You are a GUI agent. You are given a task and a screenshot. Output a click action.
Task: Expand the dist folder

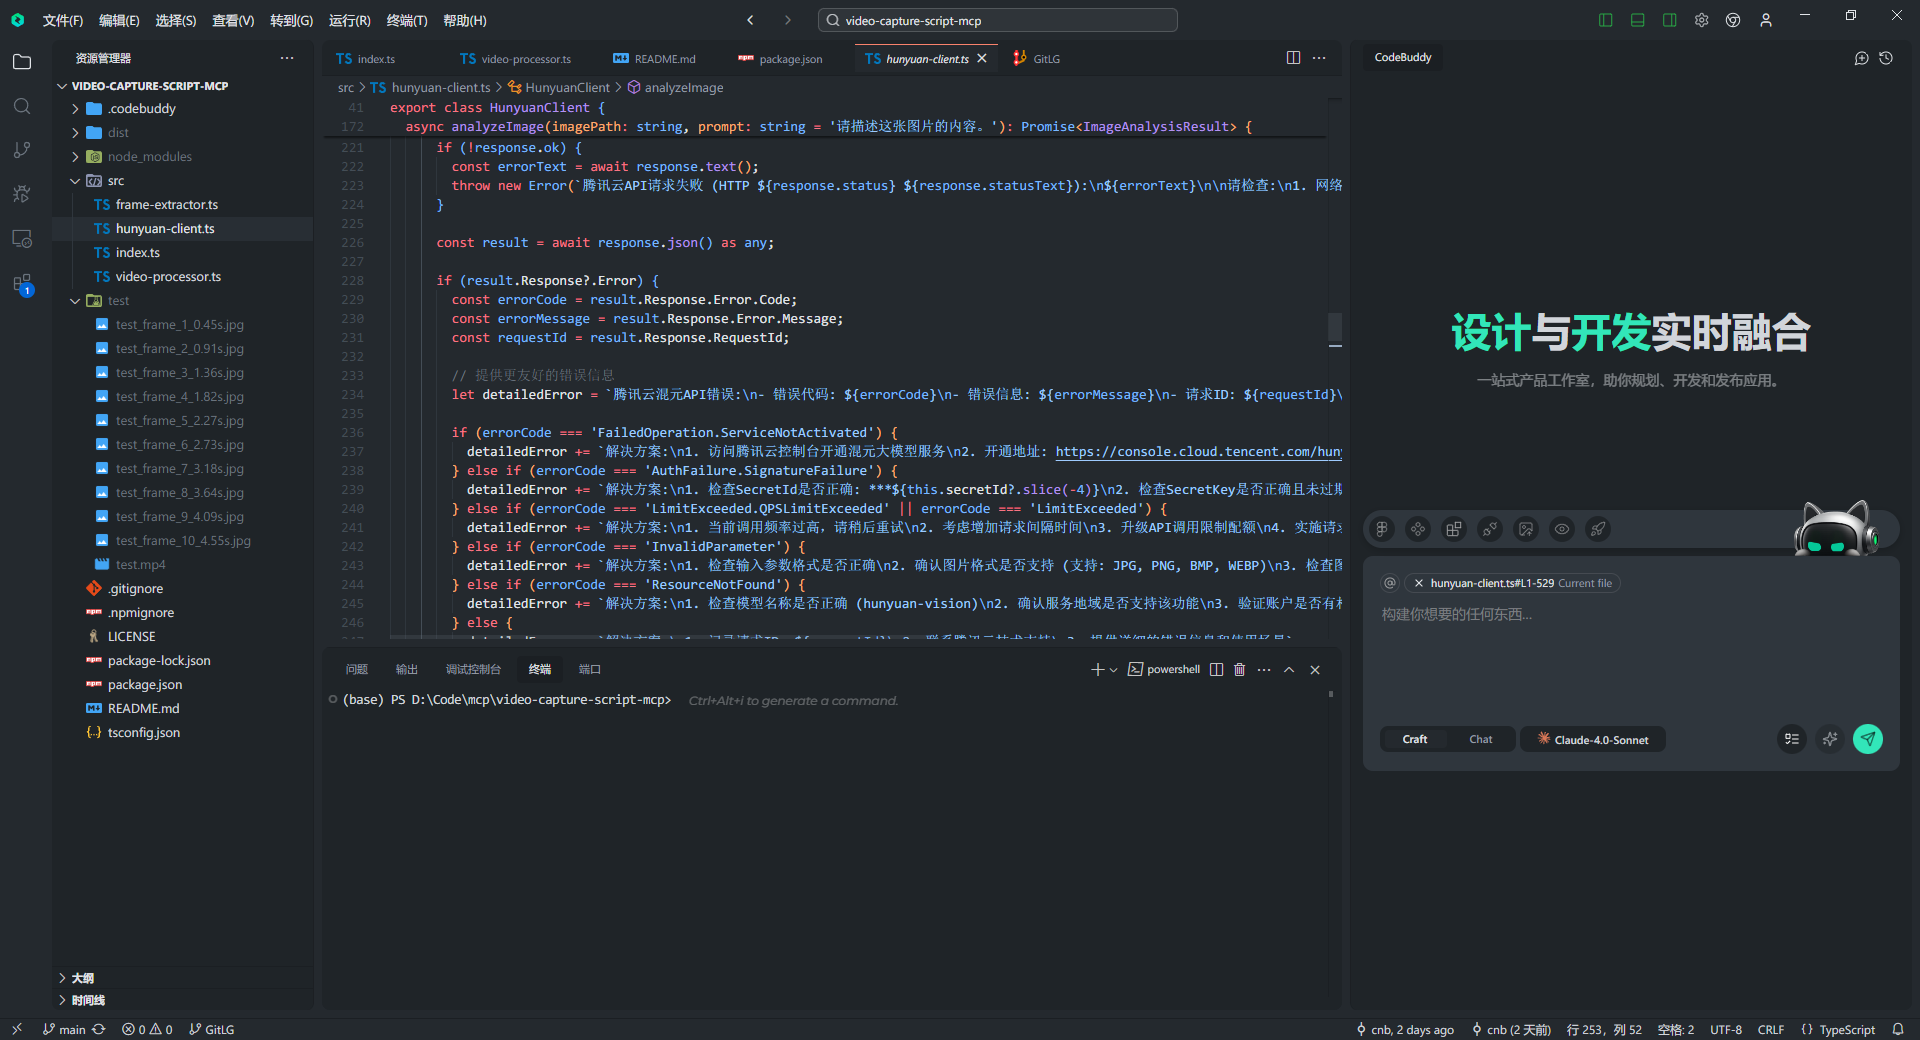tap(75, 132)
